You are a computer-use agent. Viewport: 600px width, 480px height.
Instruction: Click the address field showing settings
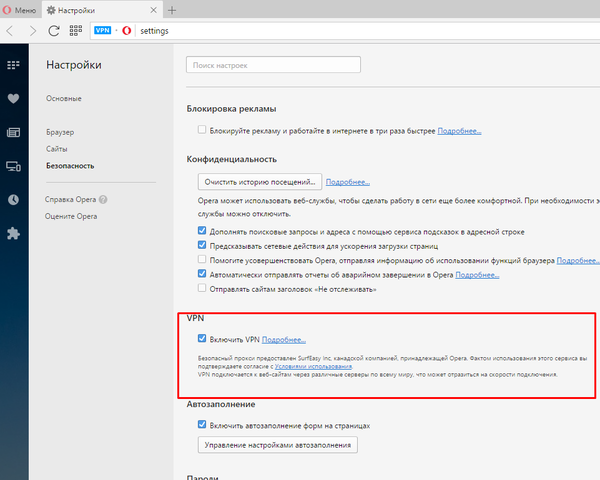344,31
